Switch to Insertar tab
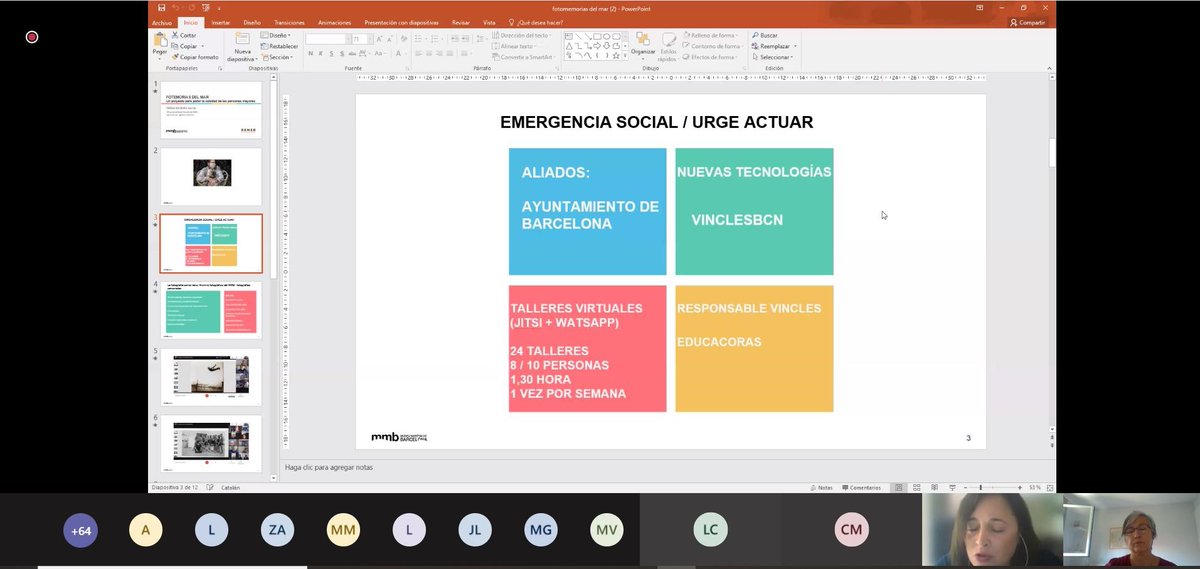The height and width of the screenshot is (569, 1200). 220,22
